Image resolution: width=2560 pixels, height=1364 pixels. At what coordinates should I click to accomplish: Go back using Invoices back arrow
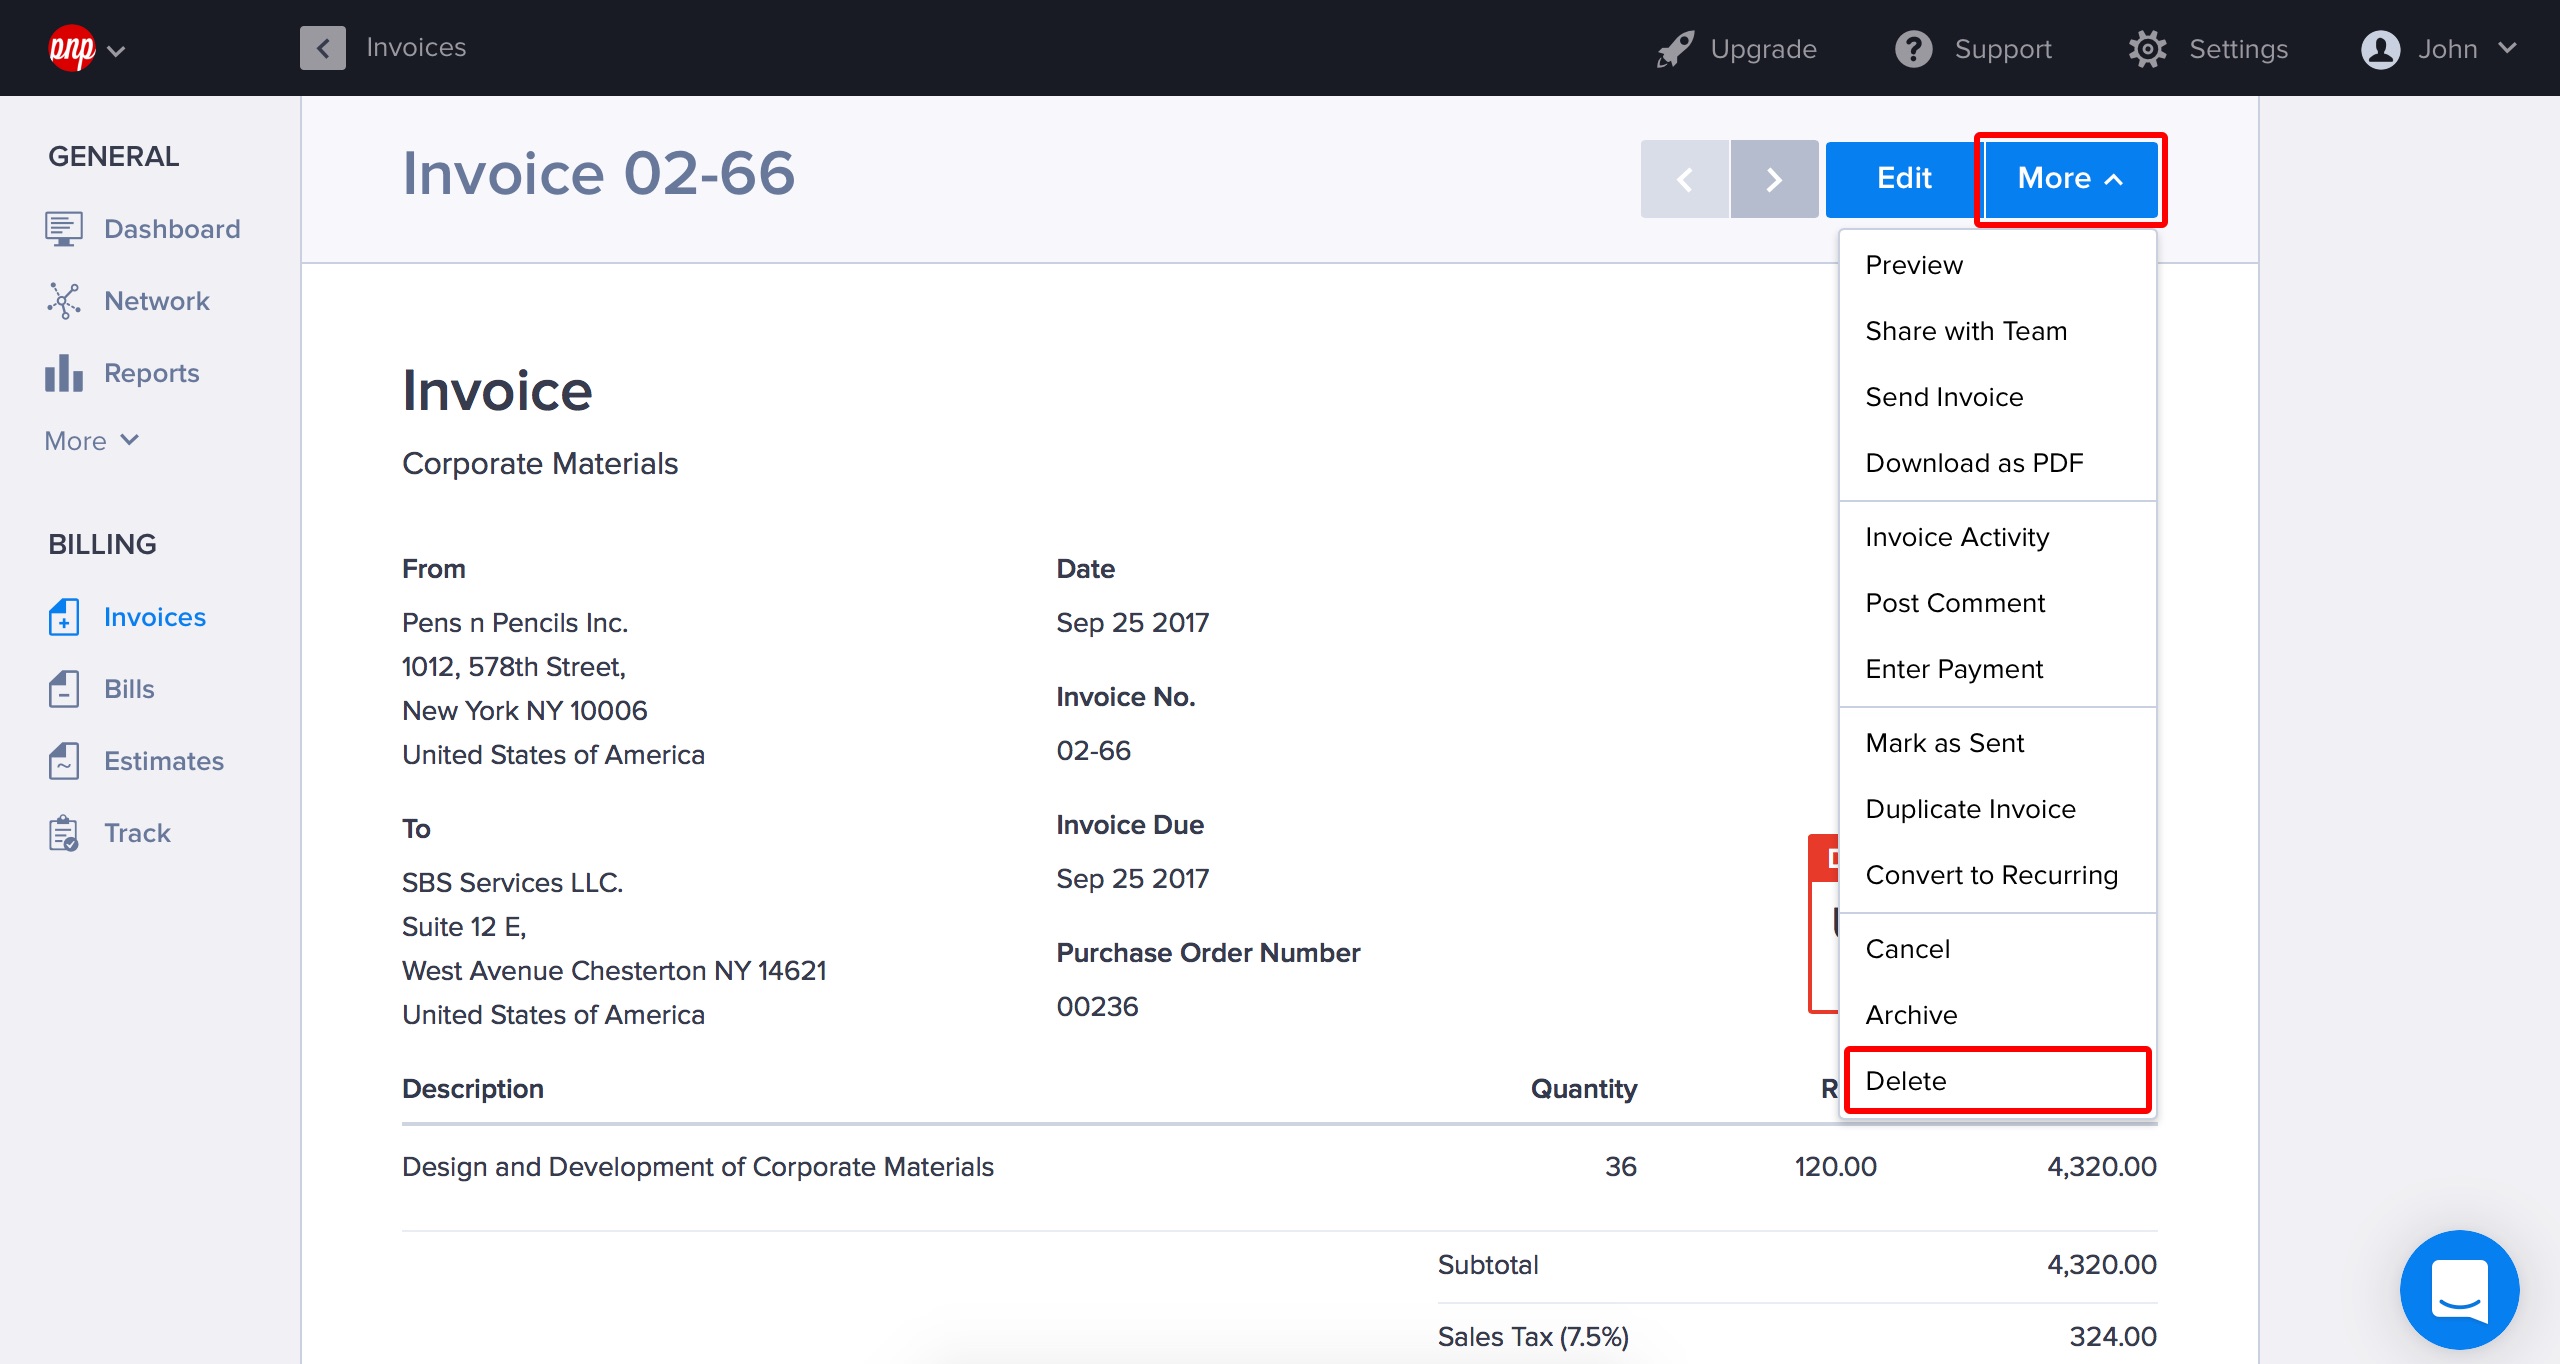point(322,48)
